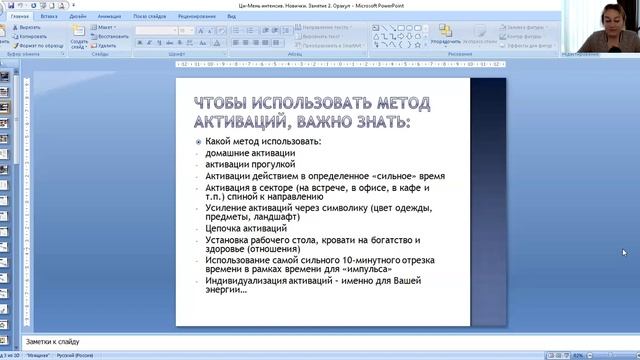Select the Star shape in shapes gallery
This screenshot has height=360, width=640.
pyautogui.click(x=418, y=45)
